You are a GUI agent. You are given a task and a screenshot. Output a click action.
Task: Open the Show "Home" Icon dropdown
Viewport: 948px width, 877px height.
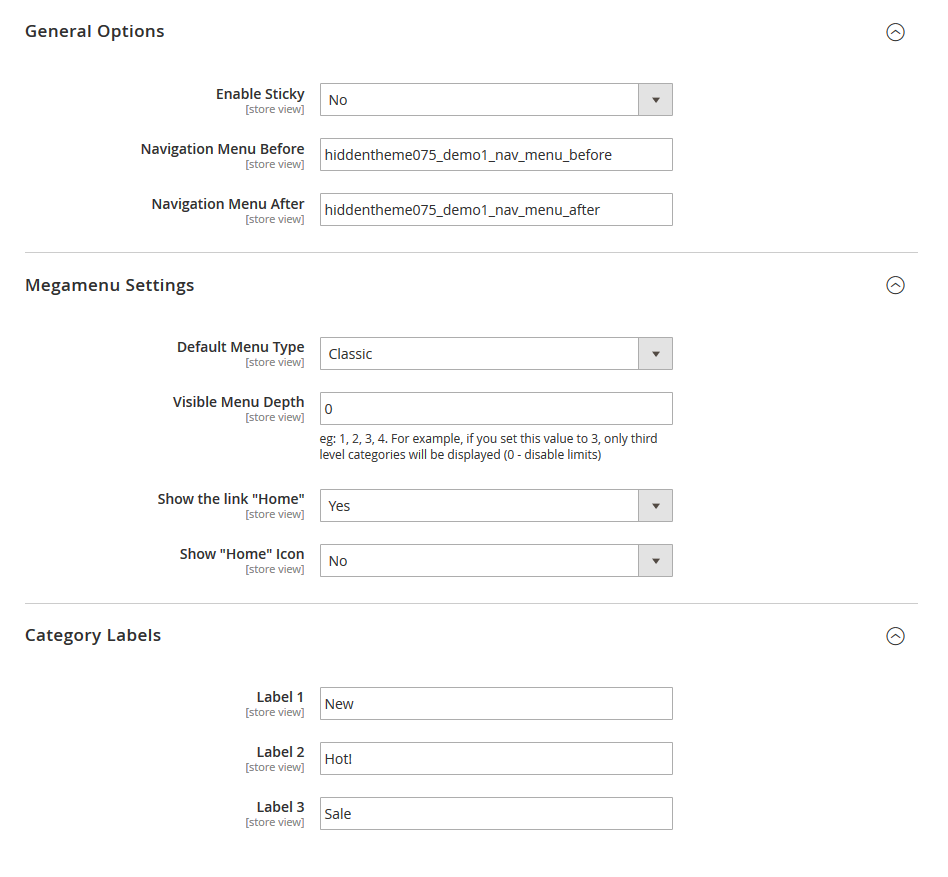pyautogui.click(x=495, y=561)
